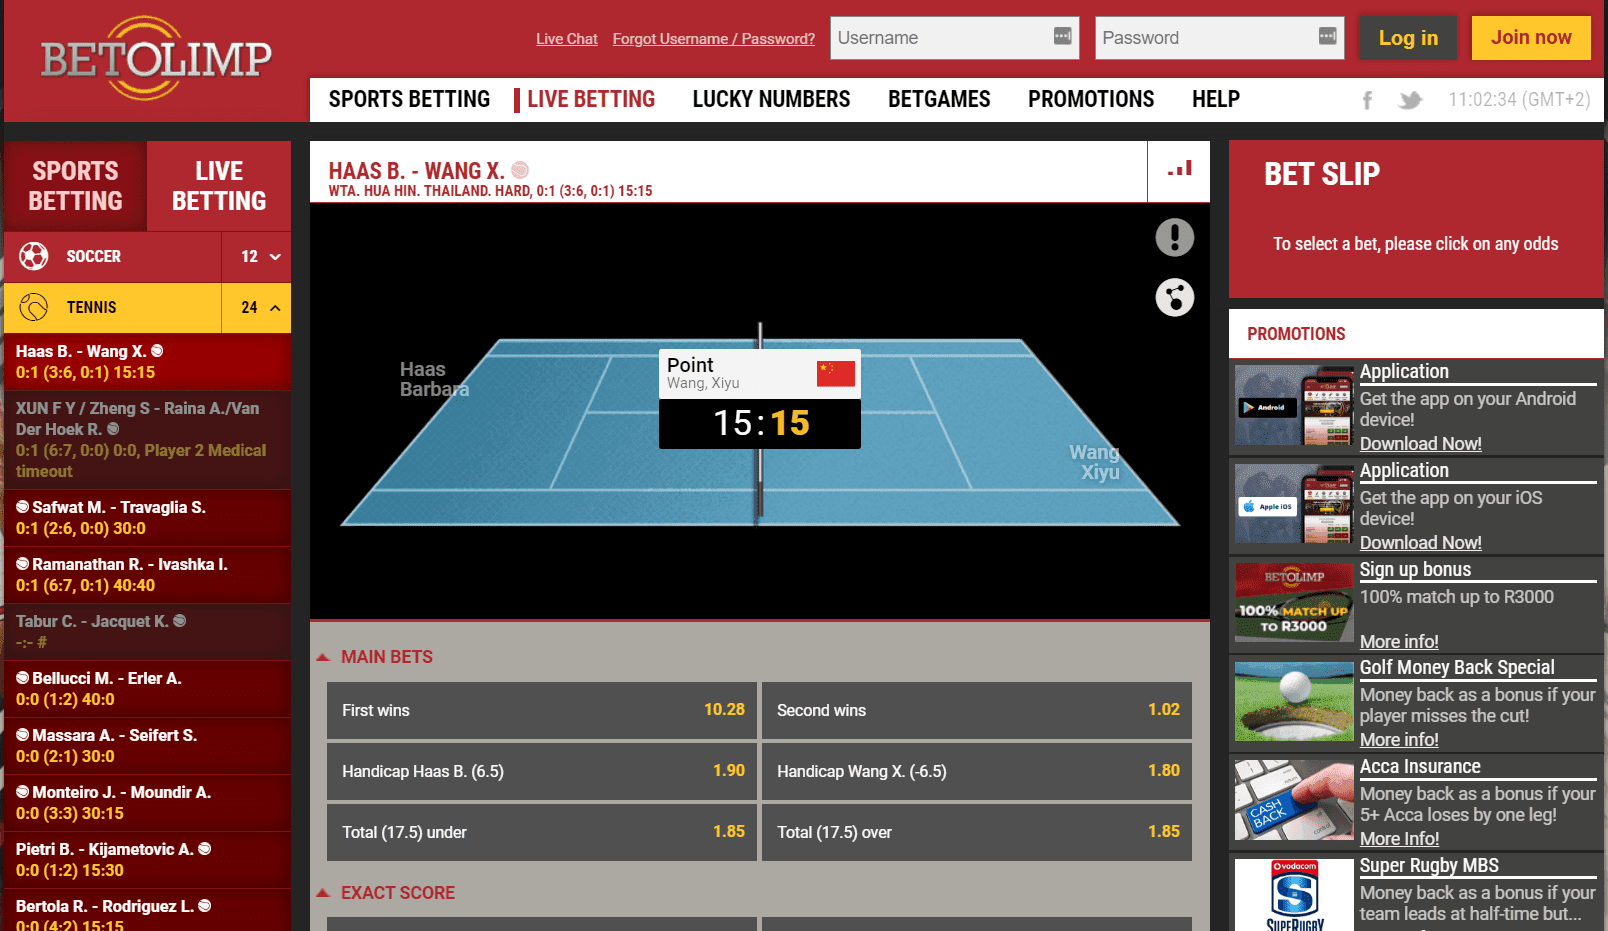The image size is (1608, 931).
Task: Open Bellucci M. - Erler A. match
Action: (x=147, y=689)
